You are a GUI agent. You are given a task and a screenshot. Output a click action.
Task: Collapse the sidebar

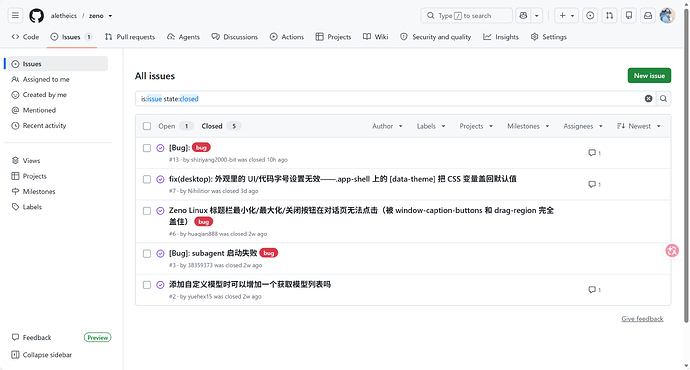[42, 355]
